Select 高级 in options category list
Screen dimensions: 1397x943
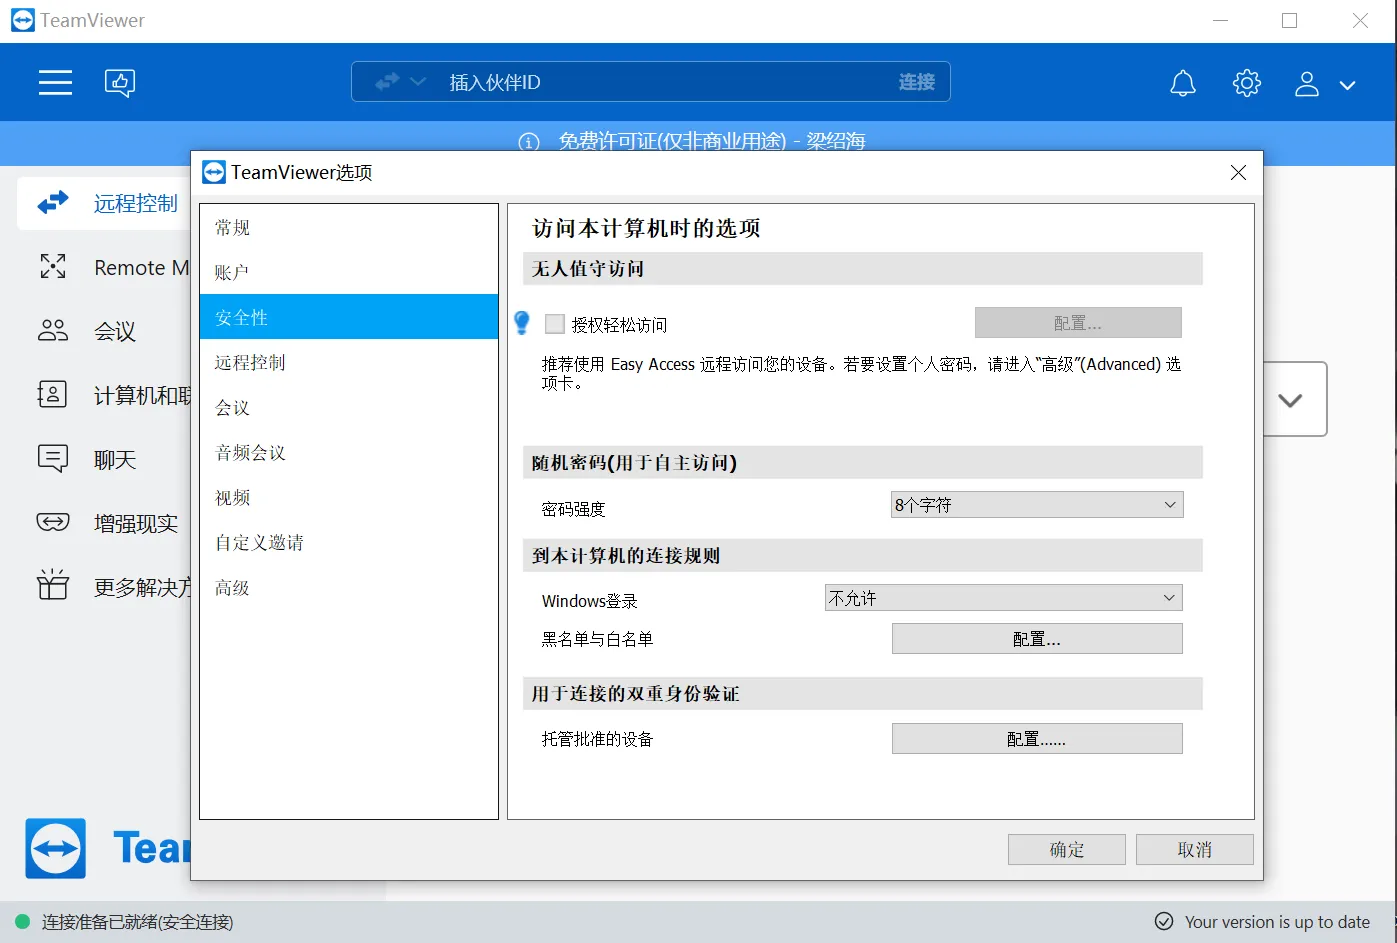click(x=349, y=587)
